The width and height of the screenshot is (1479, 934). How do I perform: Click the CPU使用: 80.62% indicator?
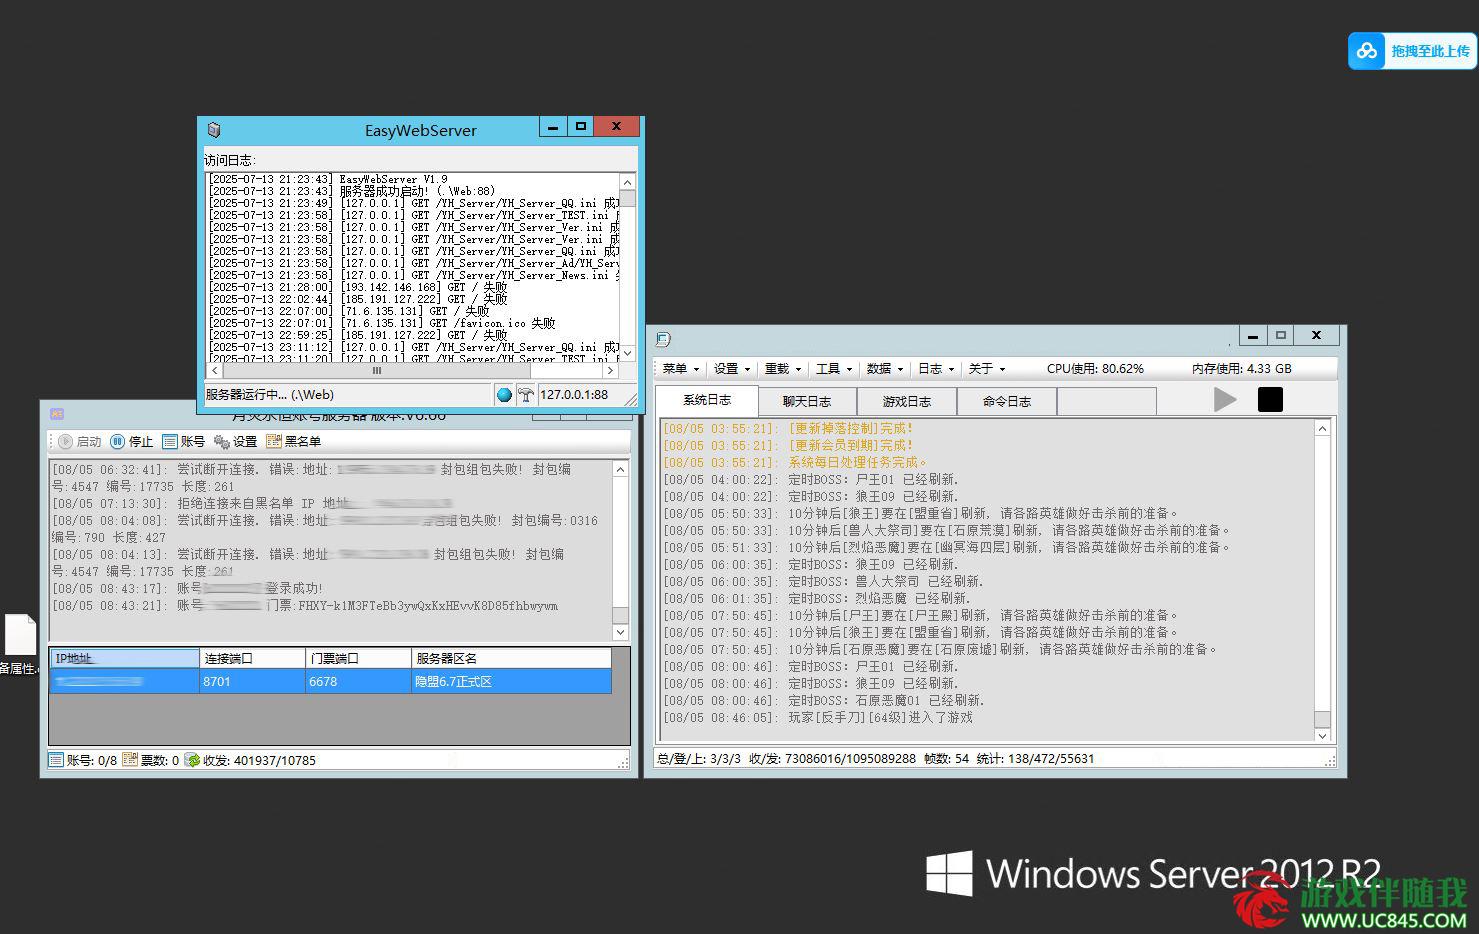1095,369
